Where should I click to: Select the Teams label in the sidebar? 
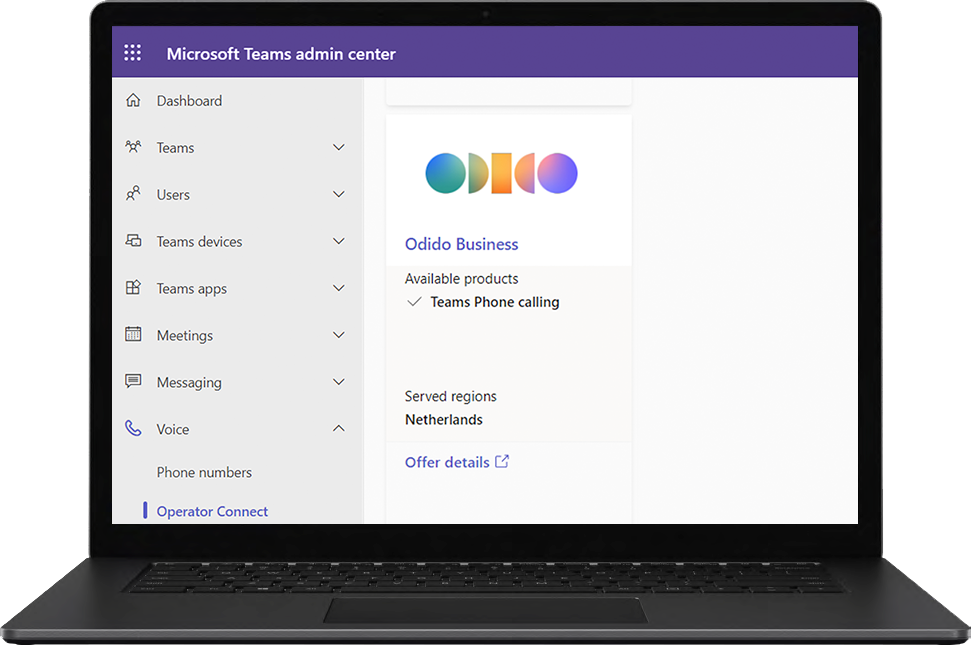pos(175,148)
